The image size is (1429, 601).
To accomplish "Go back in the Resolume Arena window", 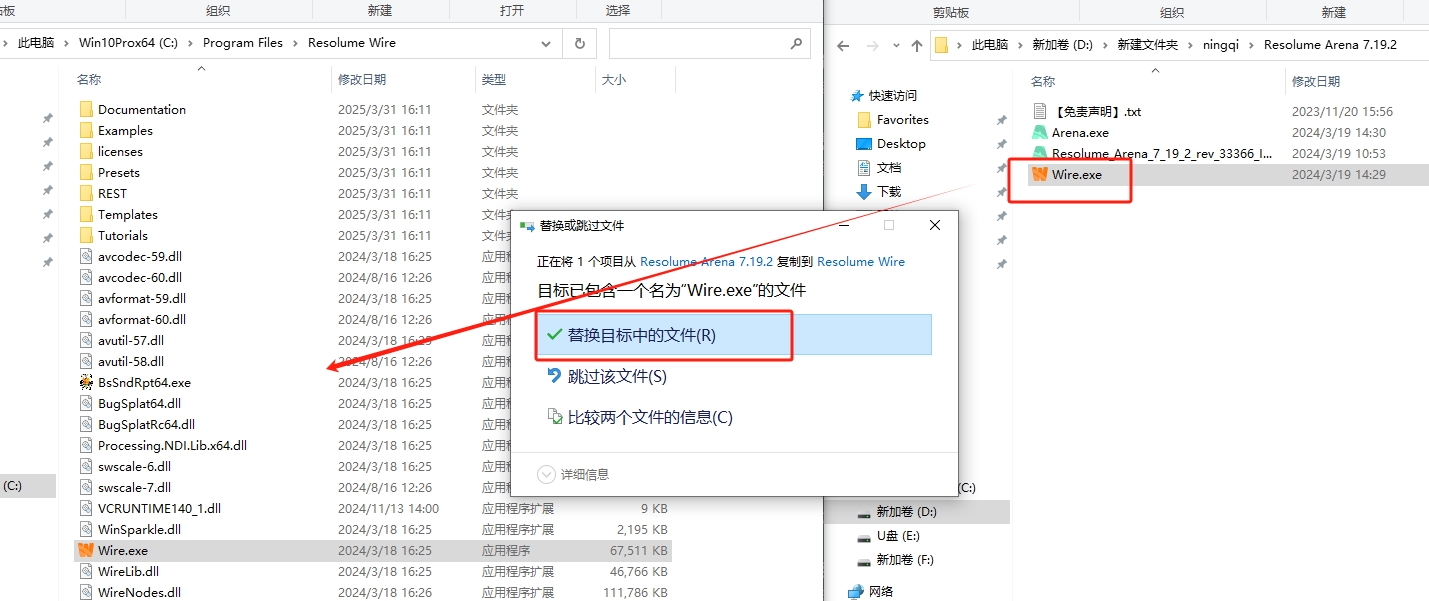I will [x=843, y=45].
